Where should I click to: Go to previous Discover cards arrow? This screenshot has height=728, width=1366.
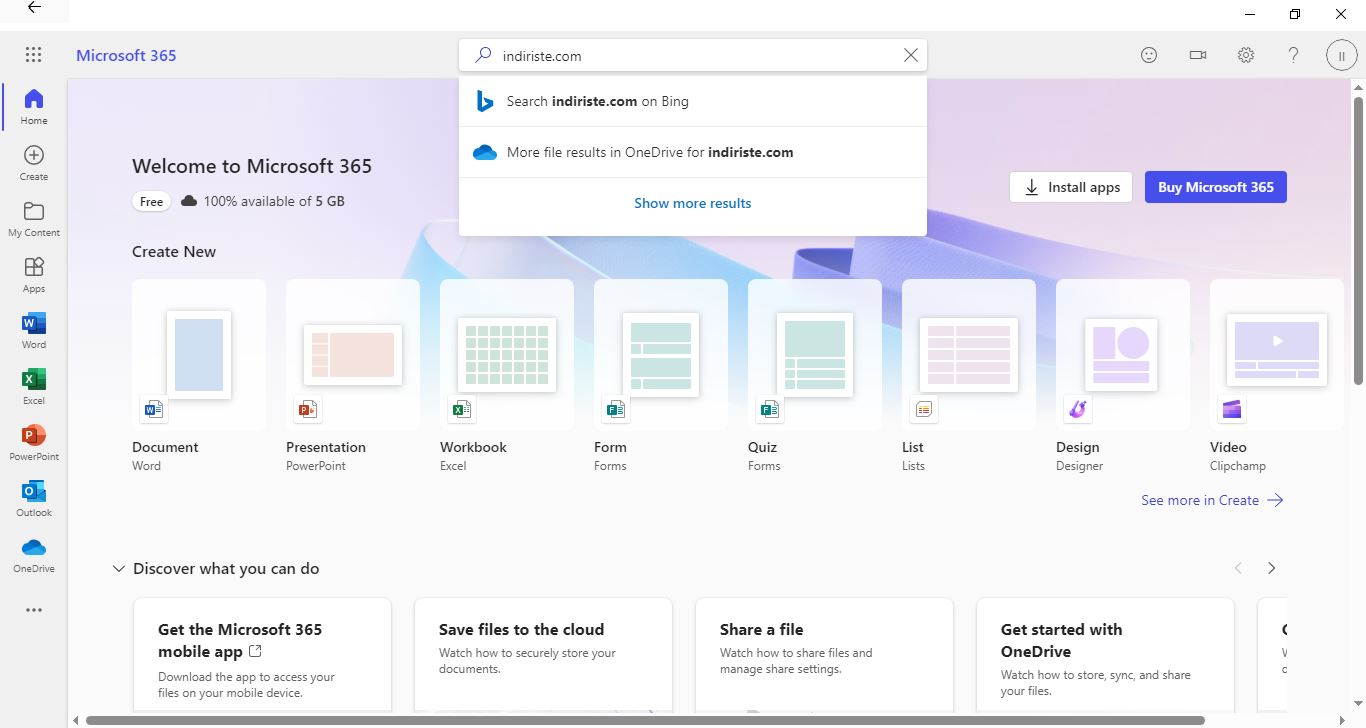pyautogui.click(x=1238, y=568)
